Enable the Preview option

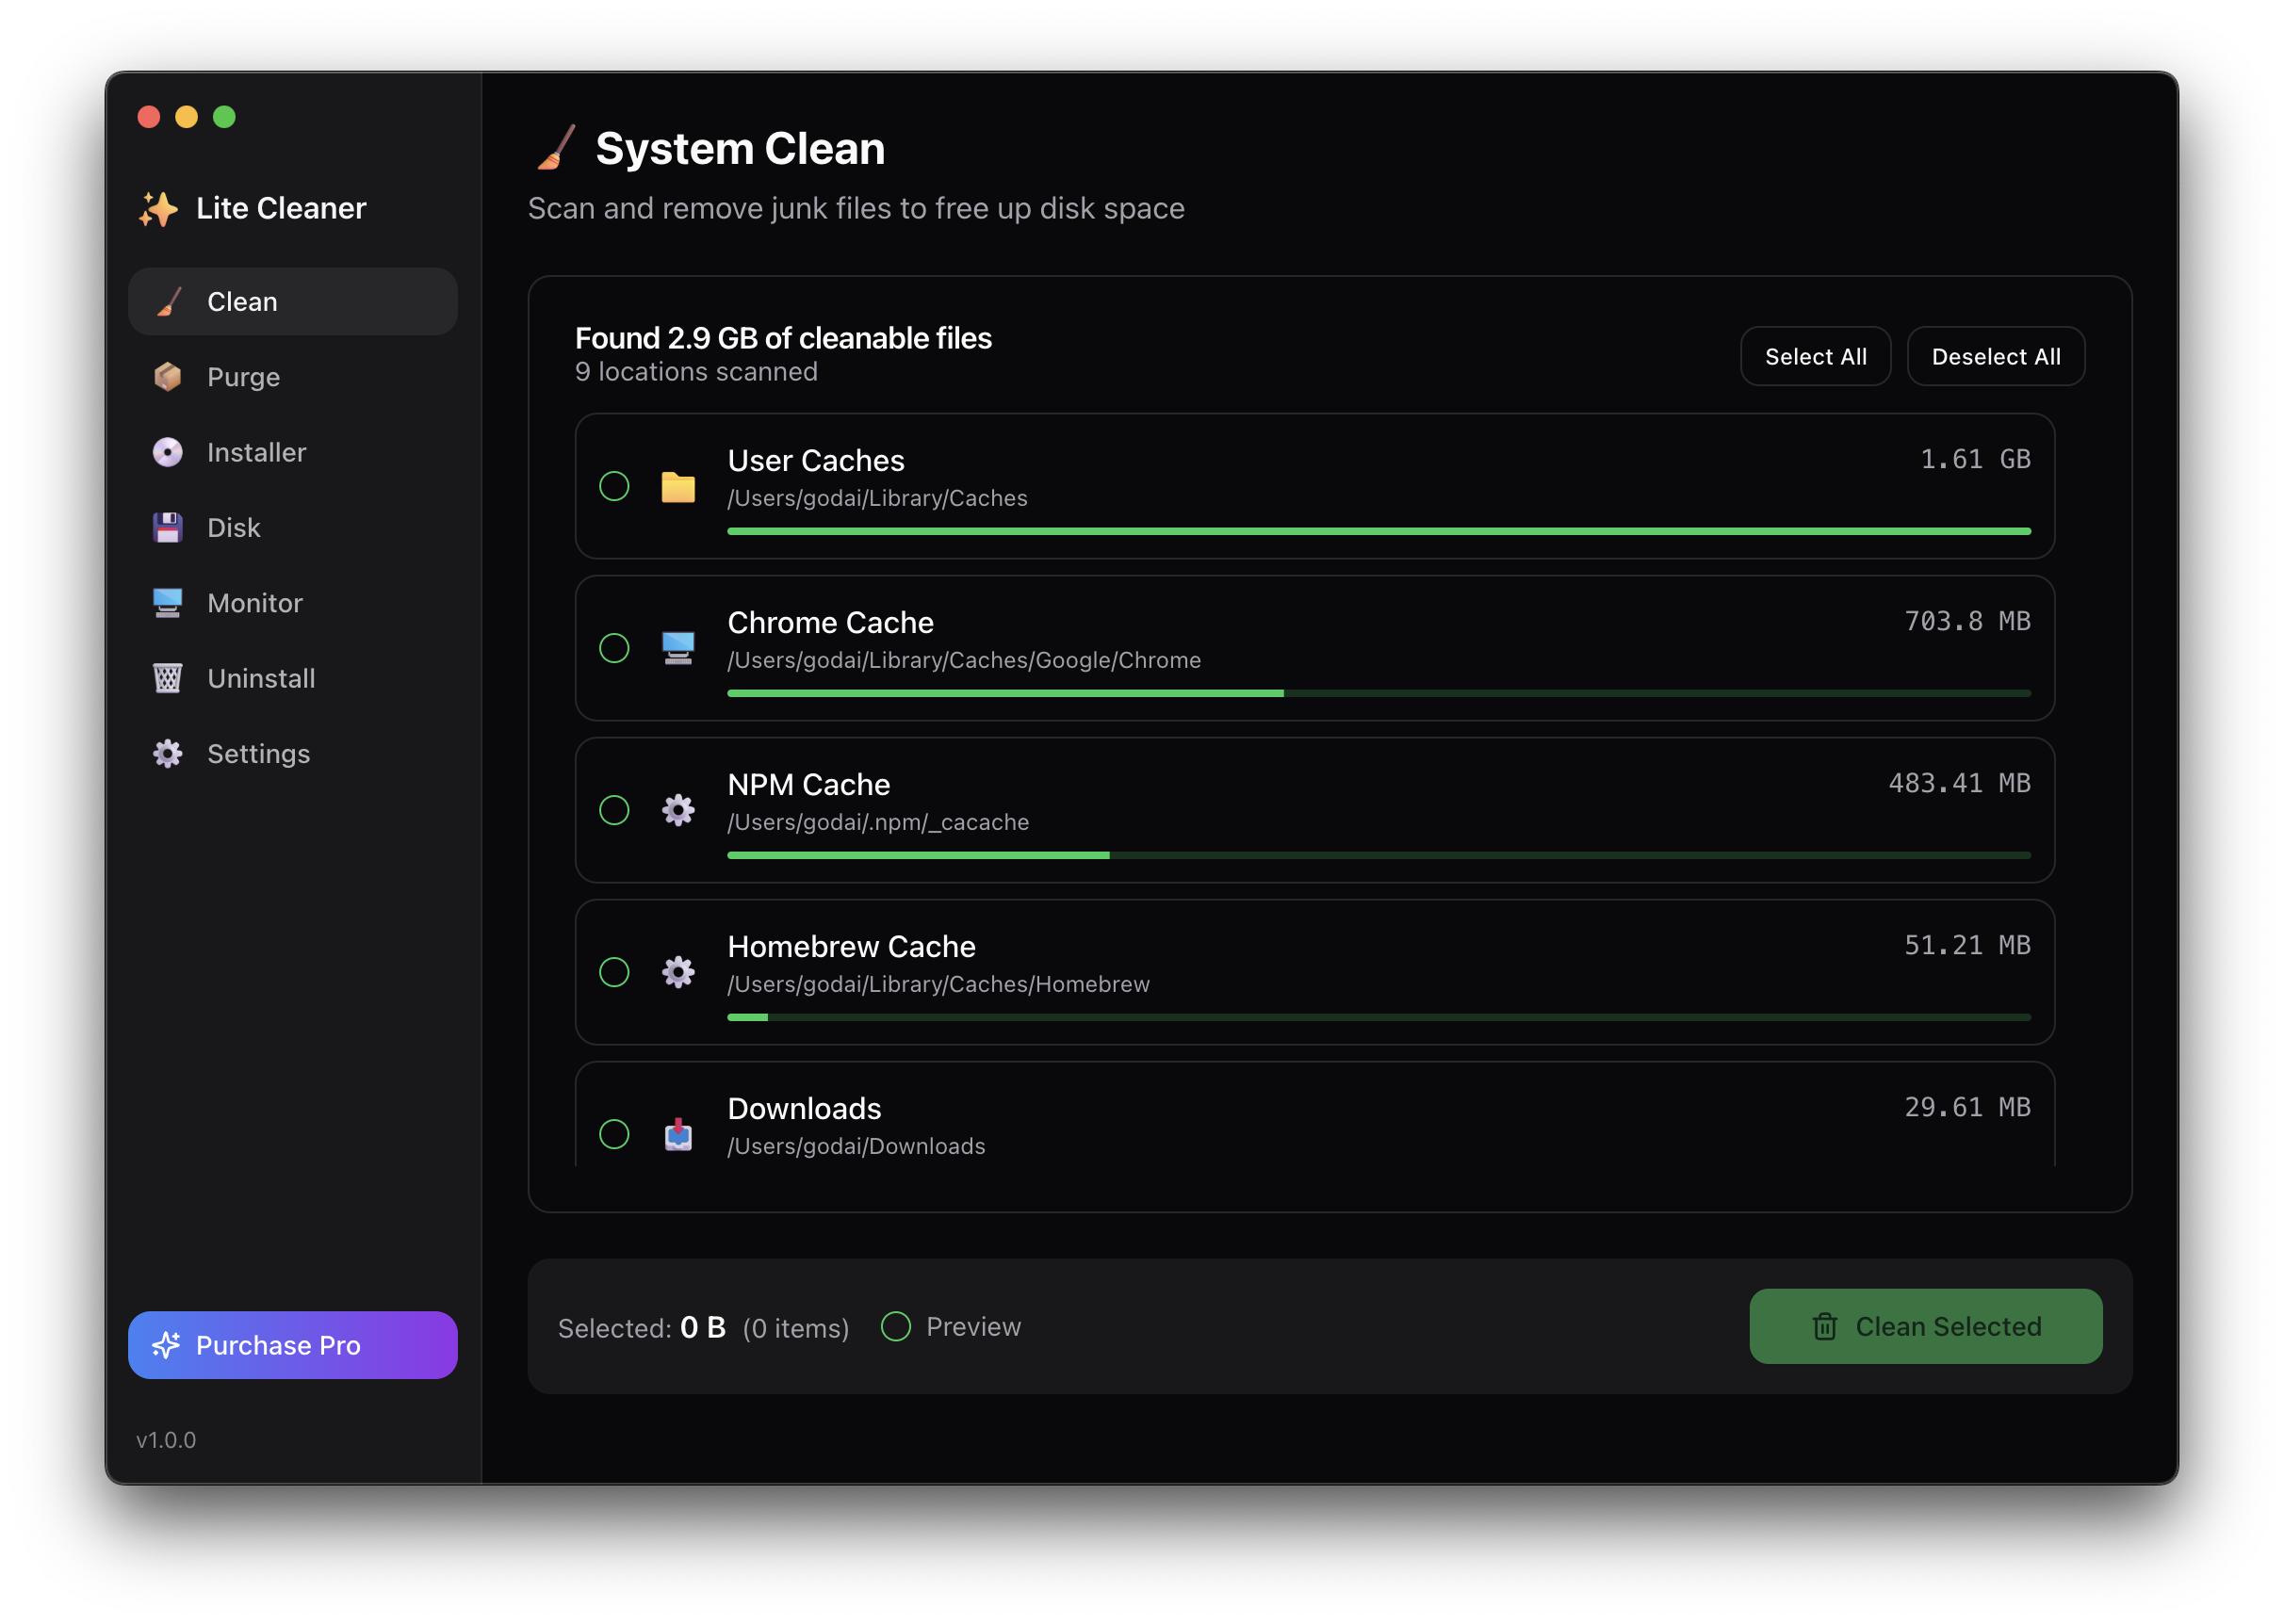point(896,1326)
